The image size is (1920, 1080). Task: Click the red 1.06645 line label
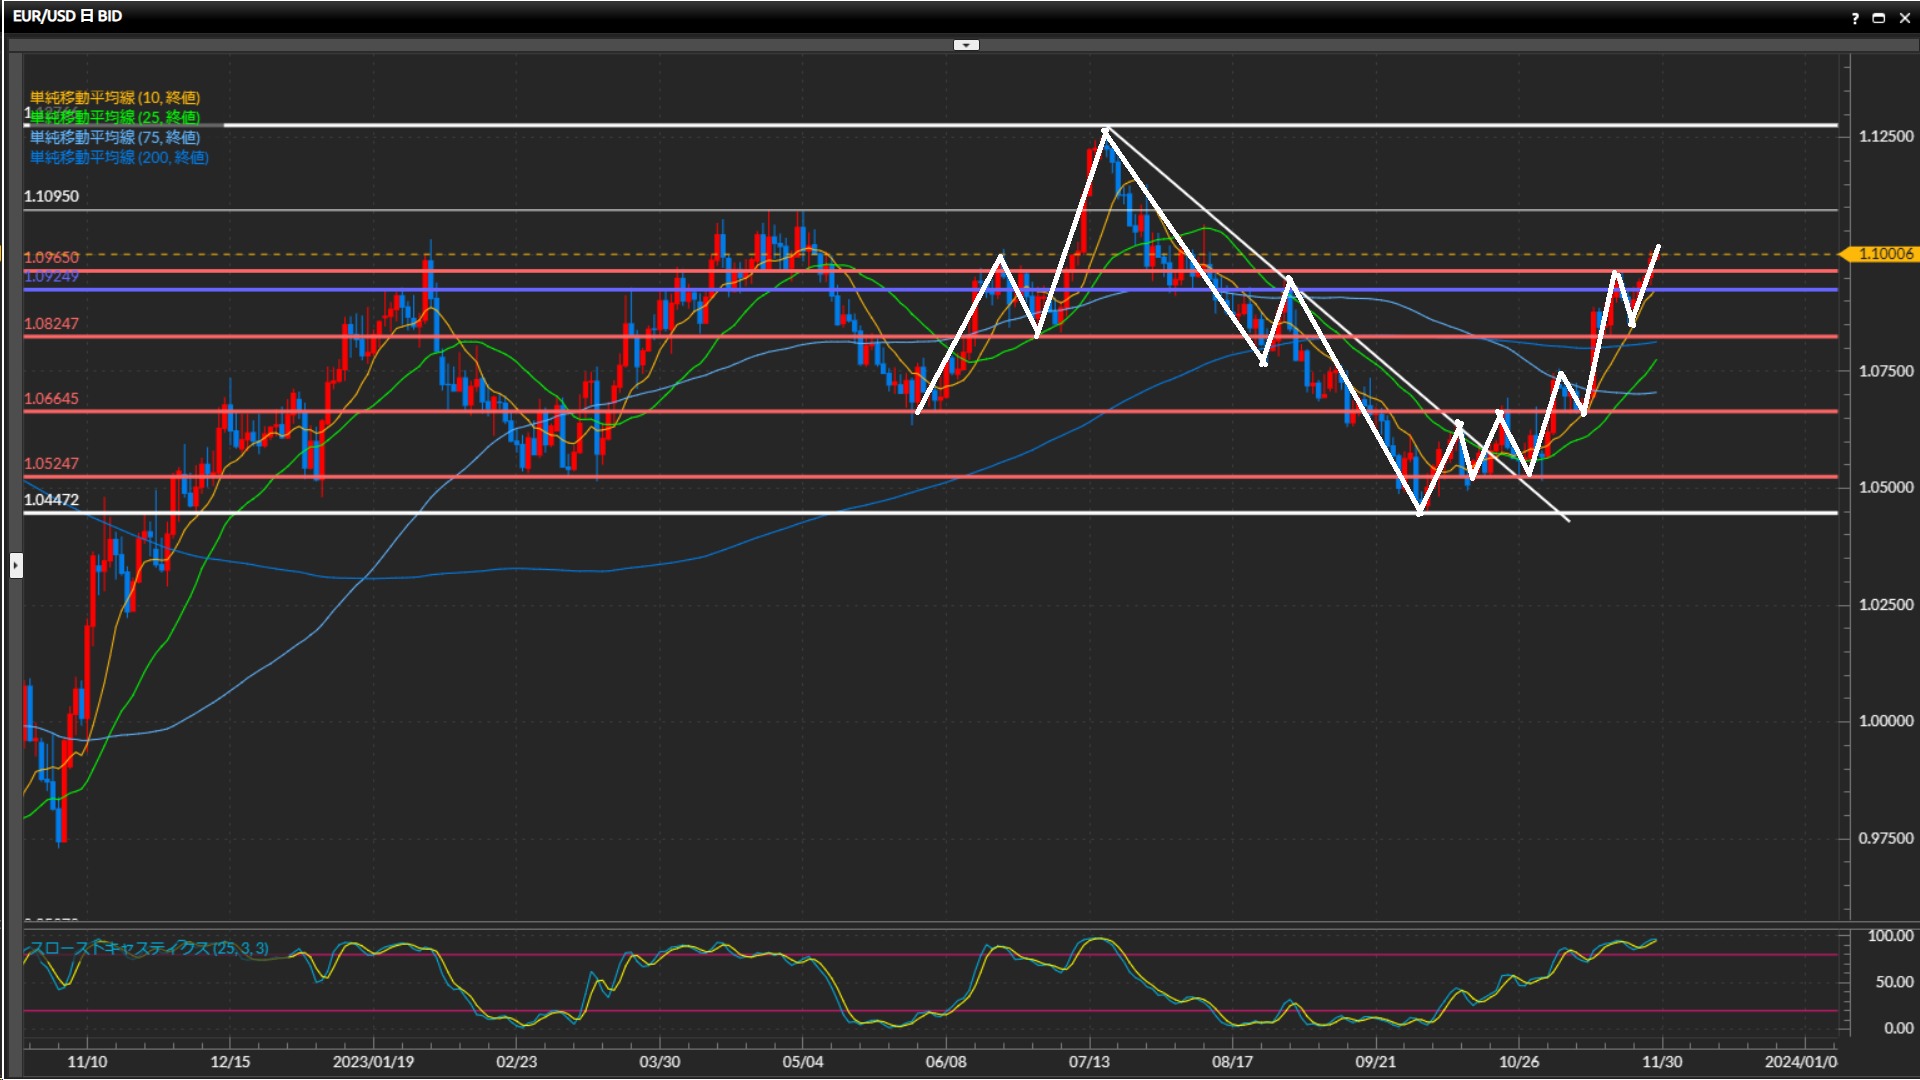[51, 398]
